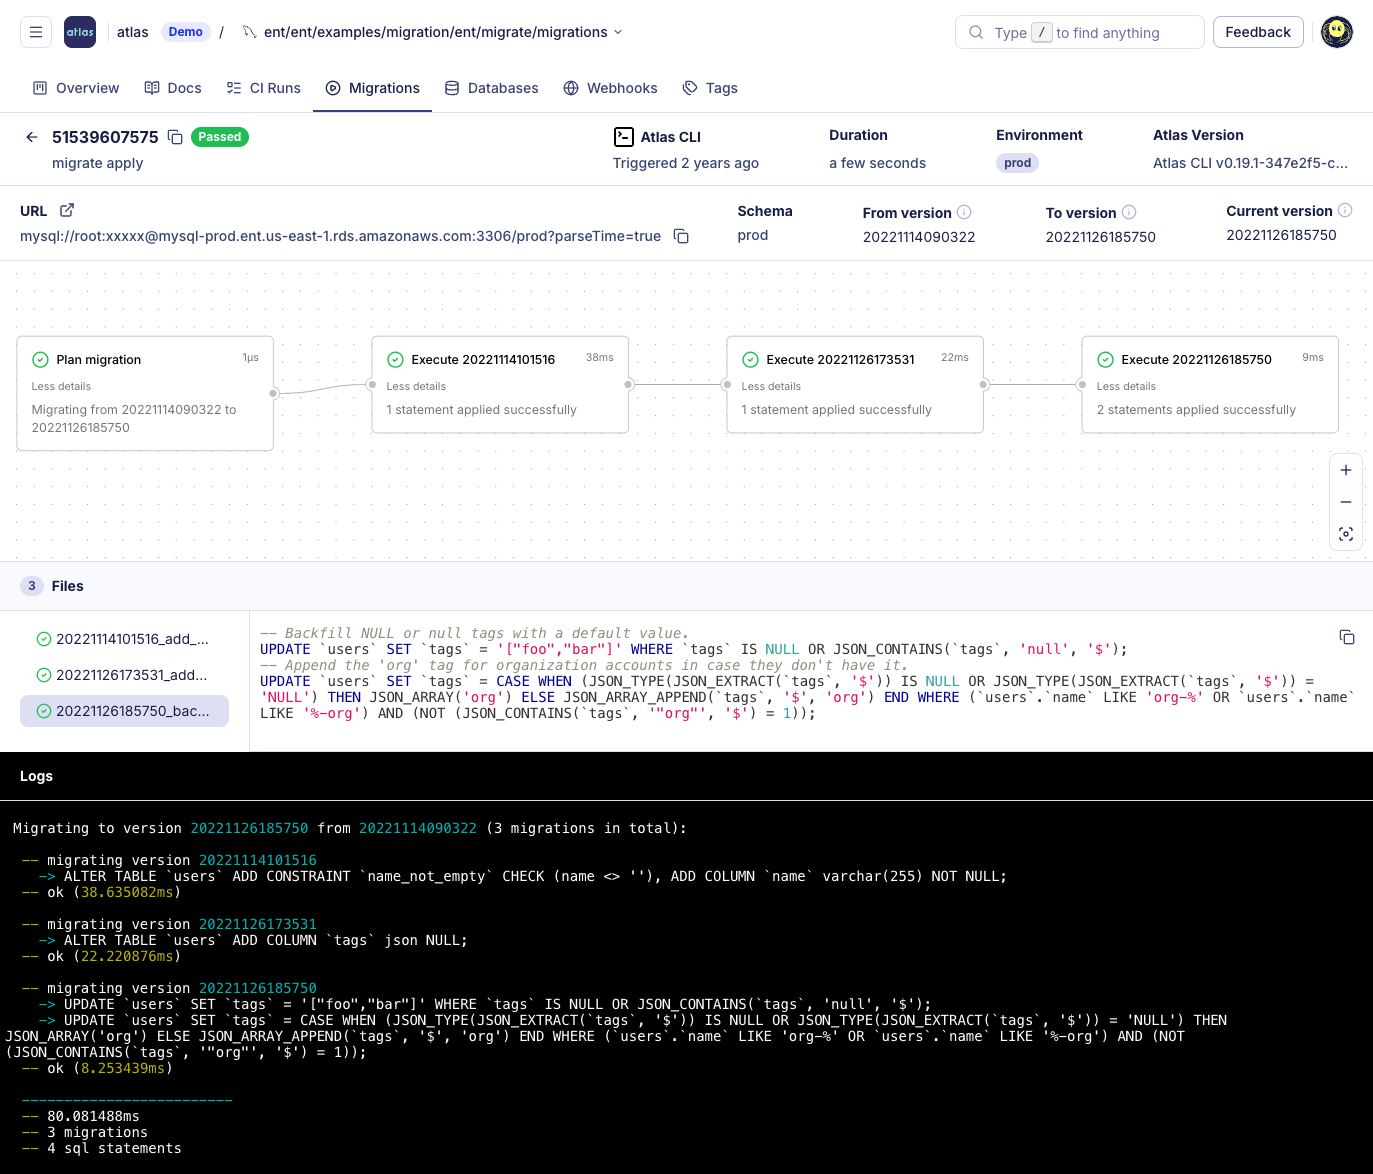Zoom out of the graph using minus icon

1345,502
